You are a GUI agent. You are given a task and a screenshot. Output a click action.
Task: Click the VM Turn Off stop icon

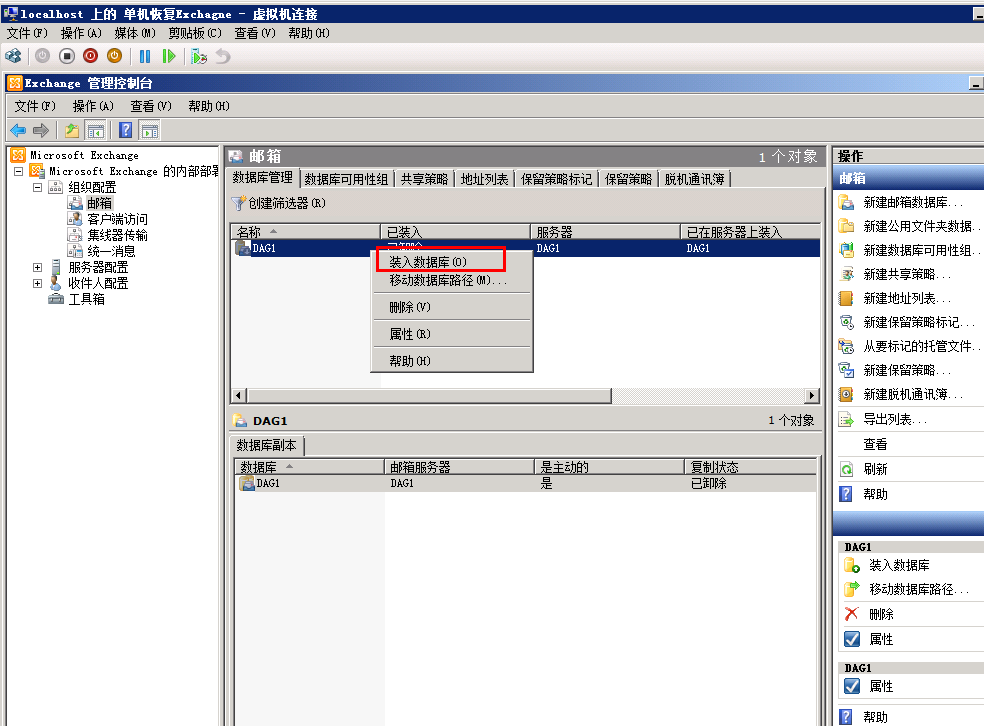pos(67,56)
